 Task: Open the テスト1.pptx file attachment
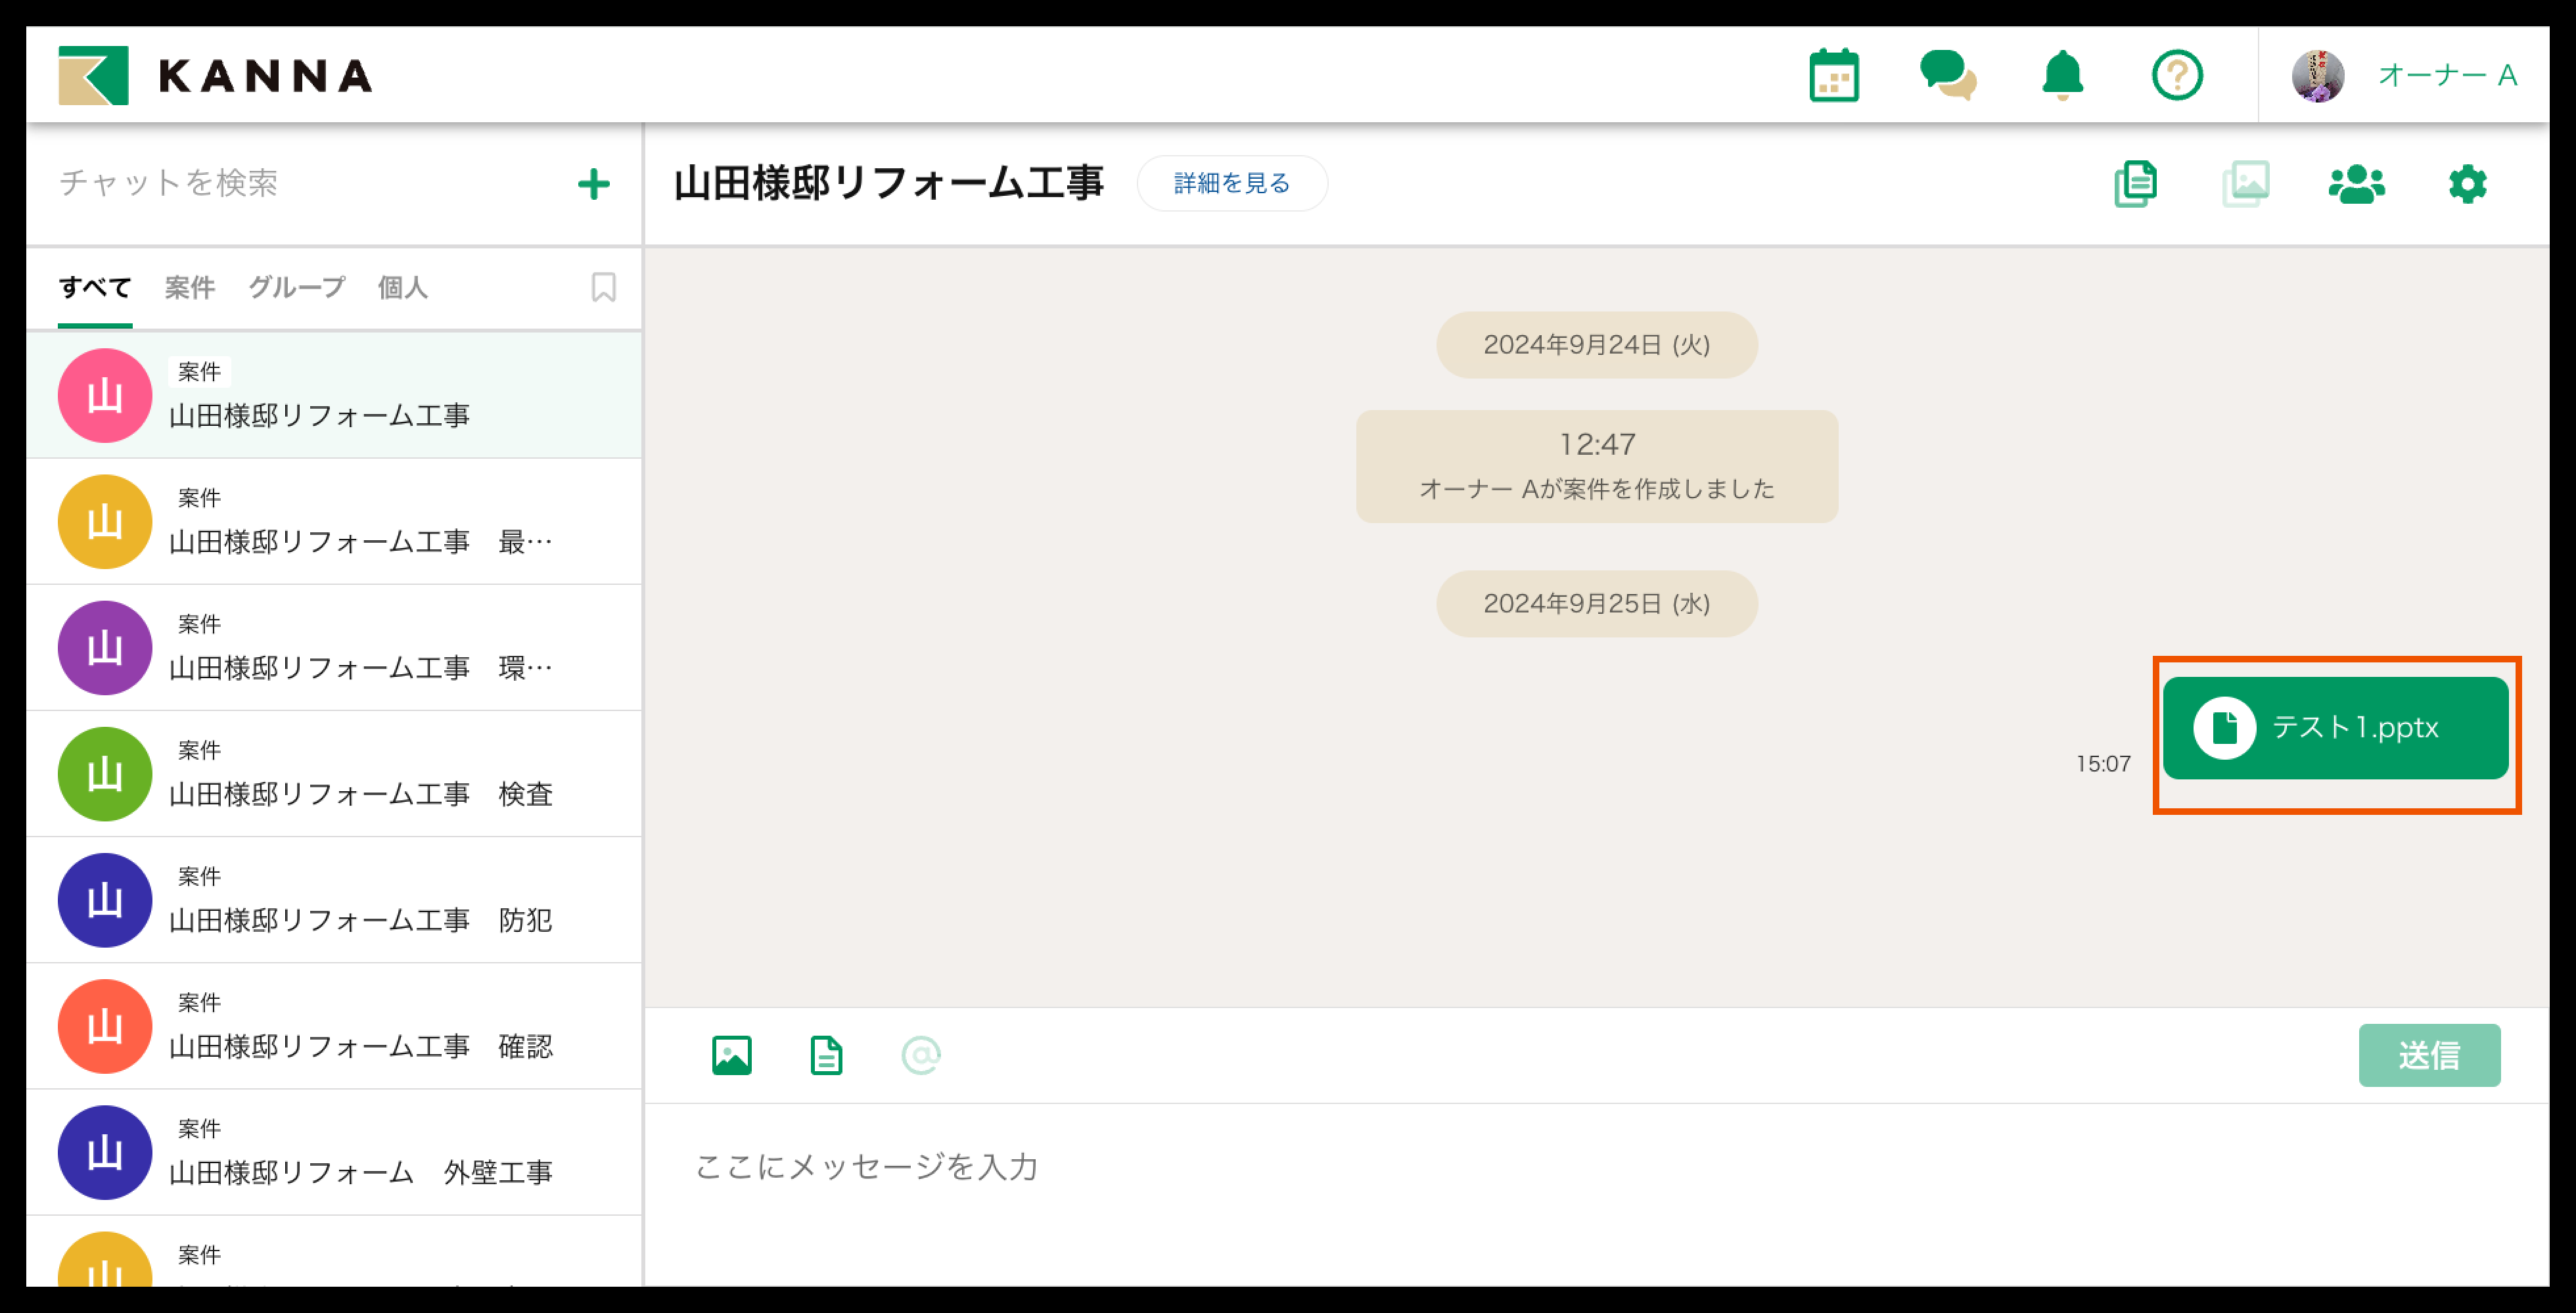click(2334, 728)
